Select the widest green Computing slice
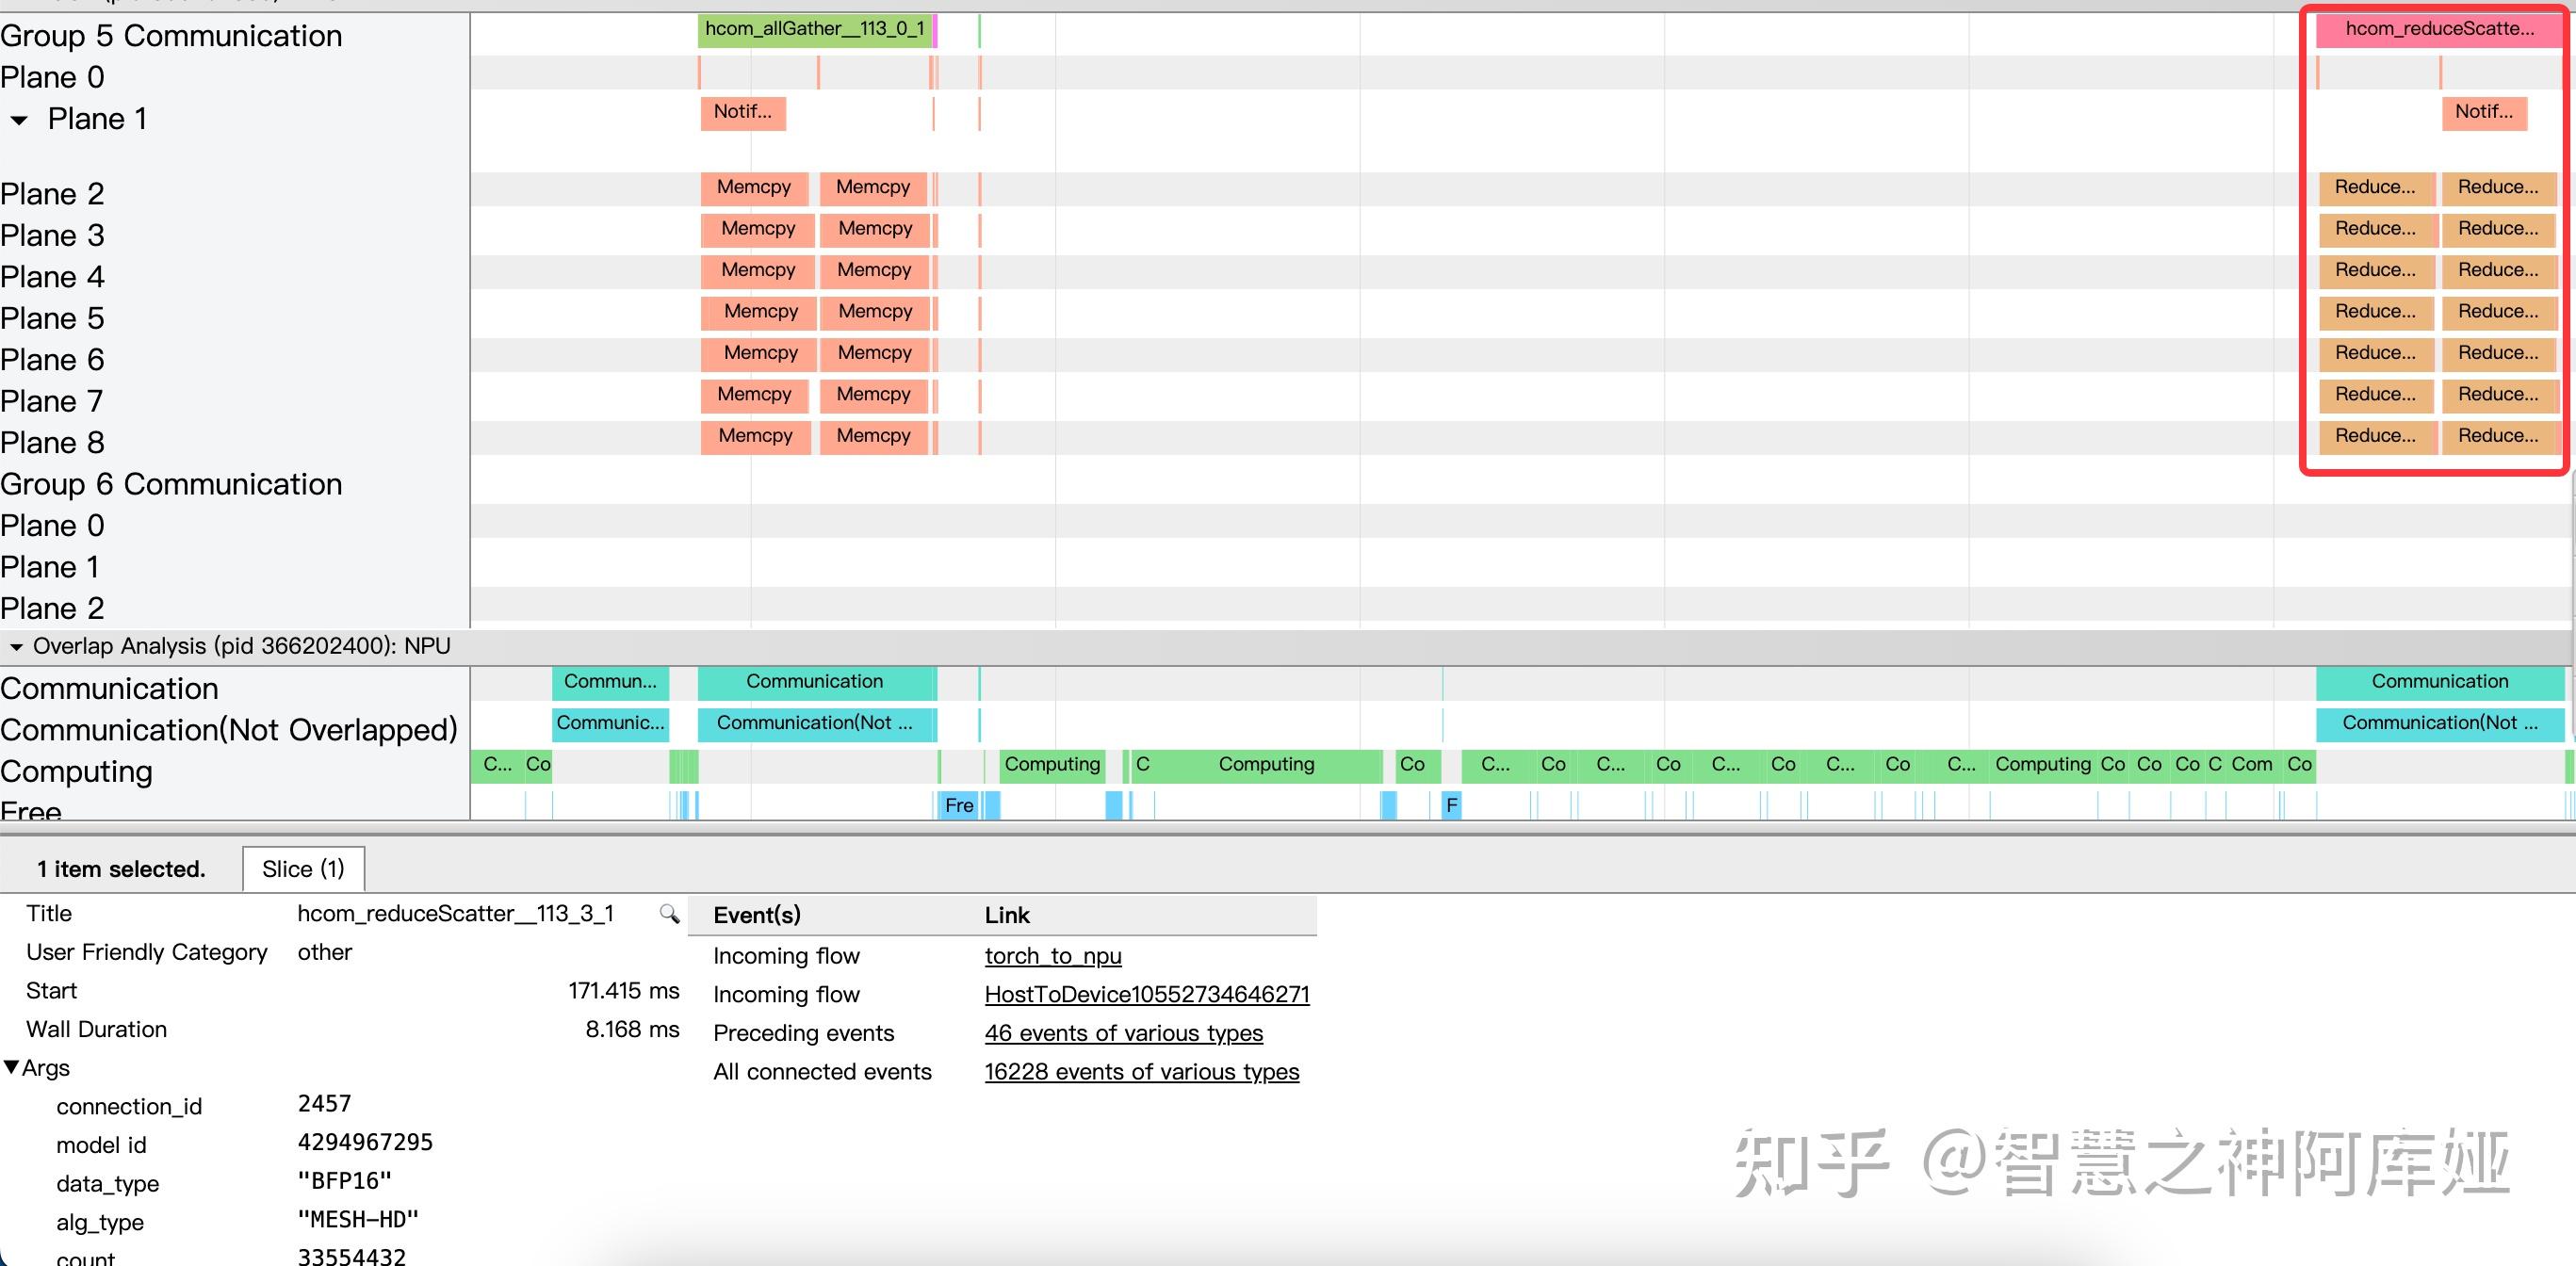This screenshot has width=2576, height=1266. tap(1265, 765)
